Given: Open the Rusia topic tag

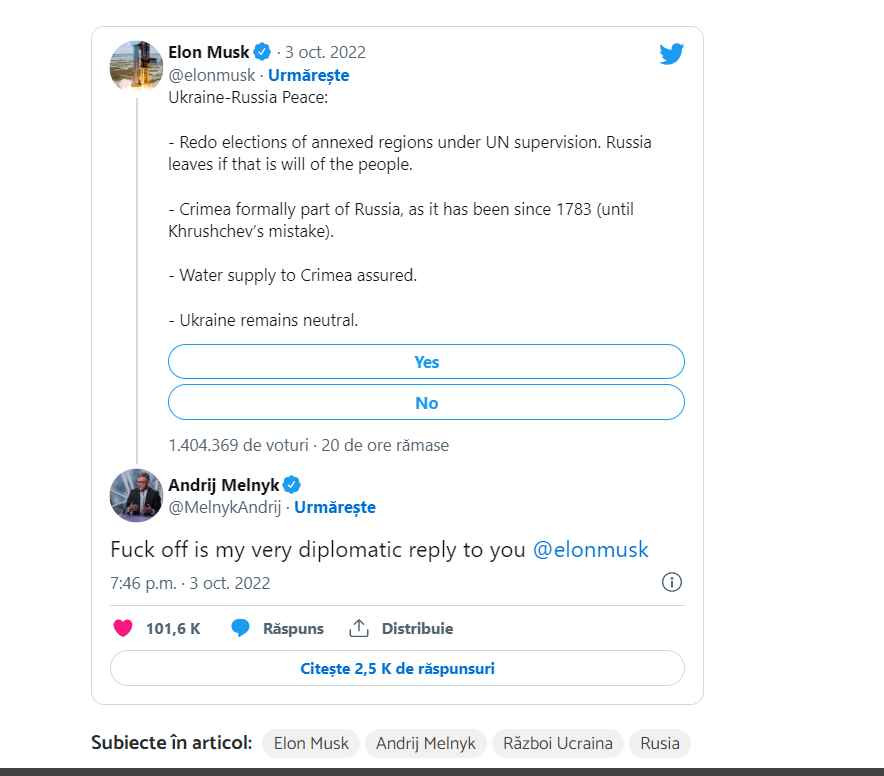Looking at the screenshot, I should click(660, 743).
